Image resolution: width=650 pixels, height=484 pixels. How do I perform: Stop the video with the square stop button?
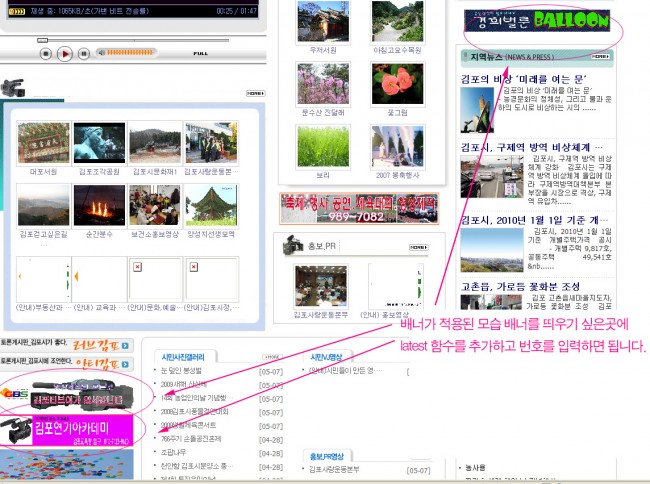click(46, 53)
